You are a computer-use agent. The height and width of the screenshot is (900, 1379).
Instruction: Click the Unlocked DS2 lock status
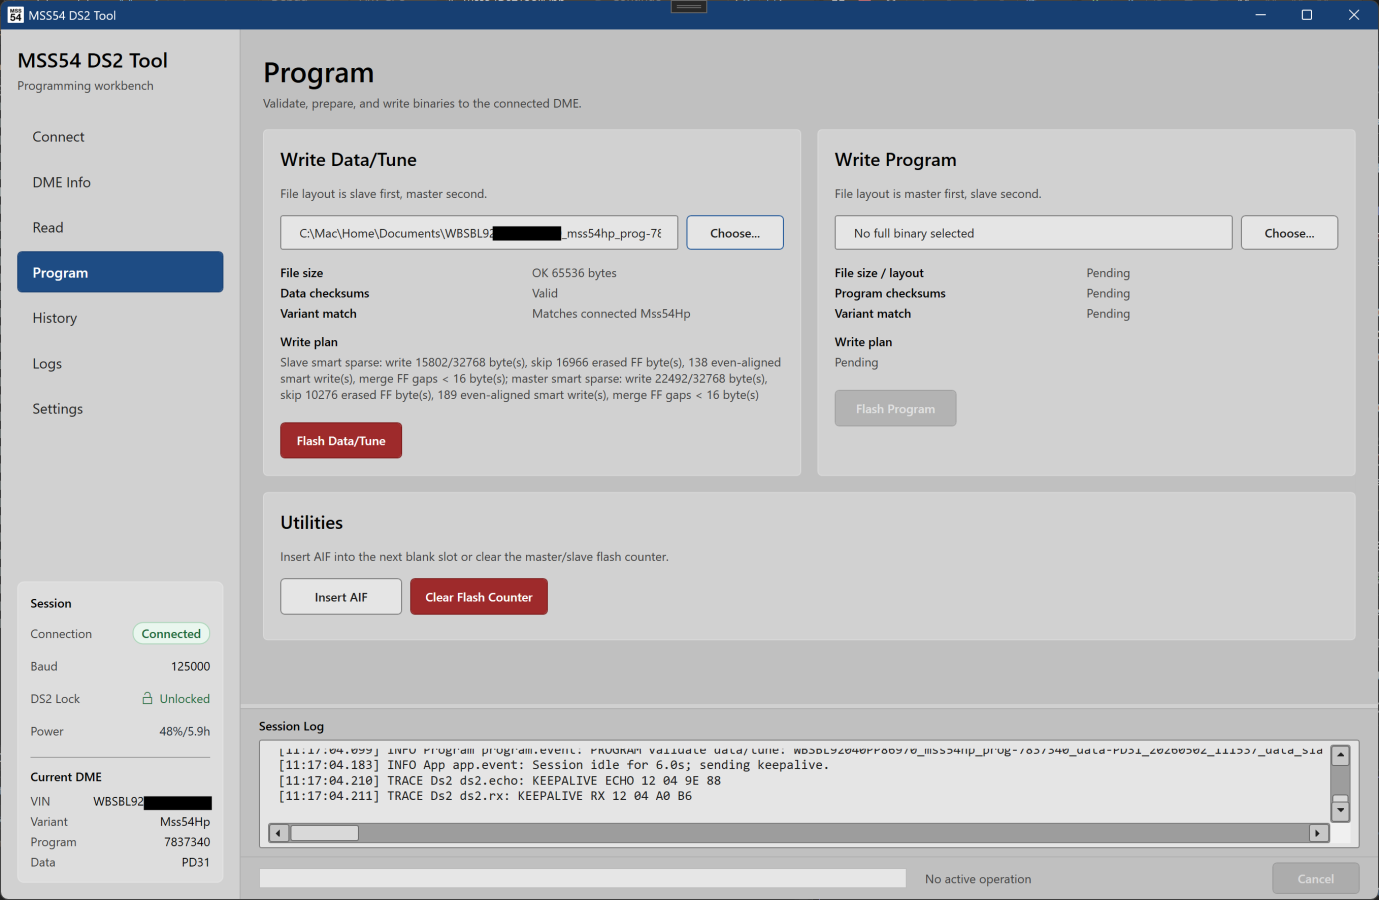click(x=185, y=699)
